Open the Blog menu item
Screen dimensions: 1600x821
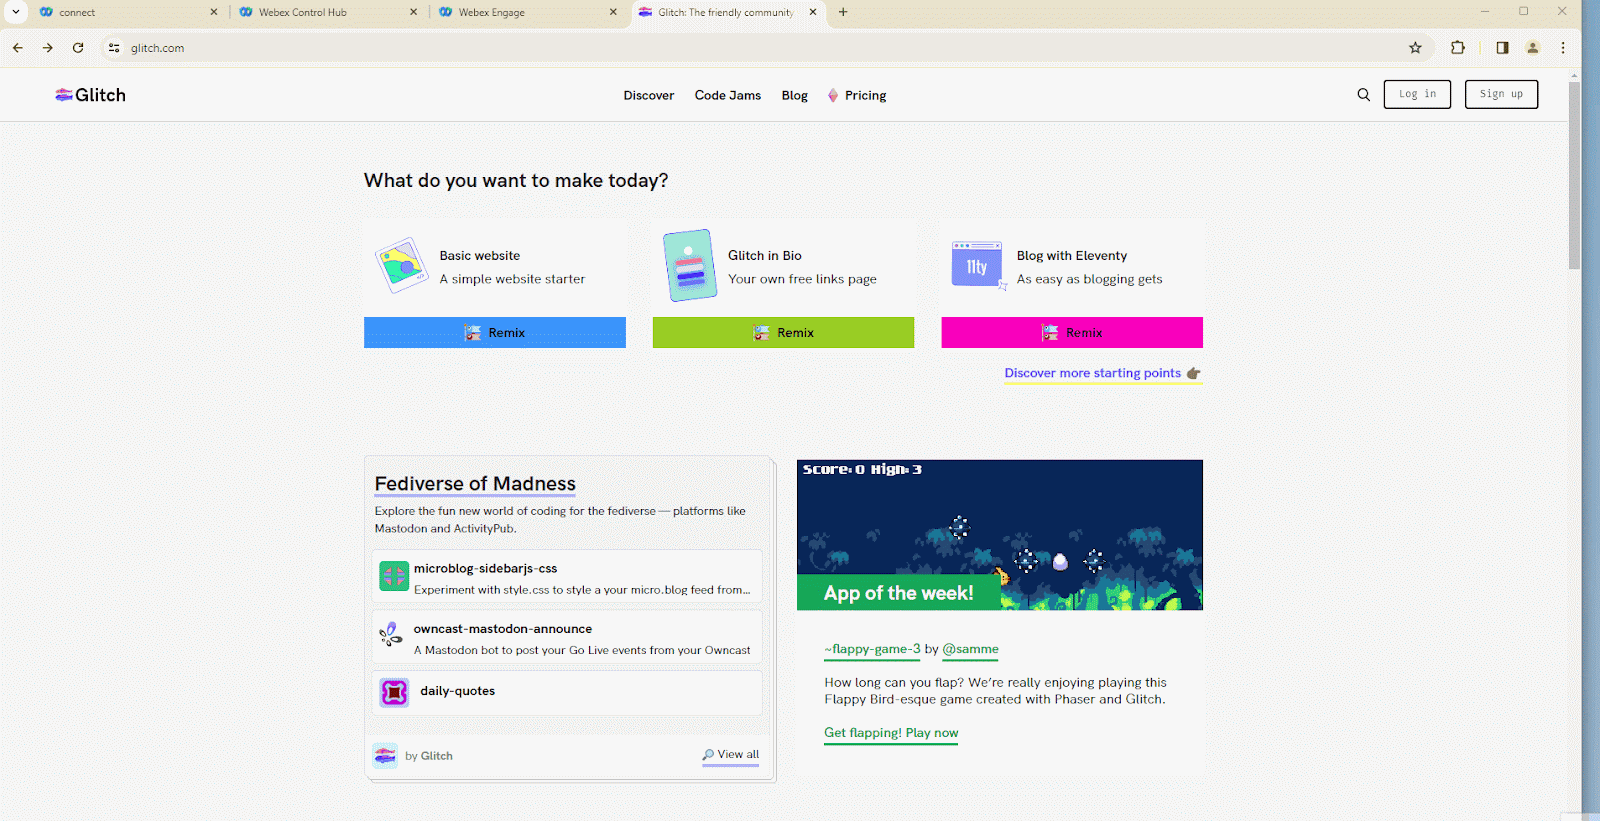[795, 96]
